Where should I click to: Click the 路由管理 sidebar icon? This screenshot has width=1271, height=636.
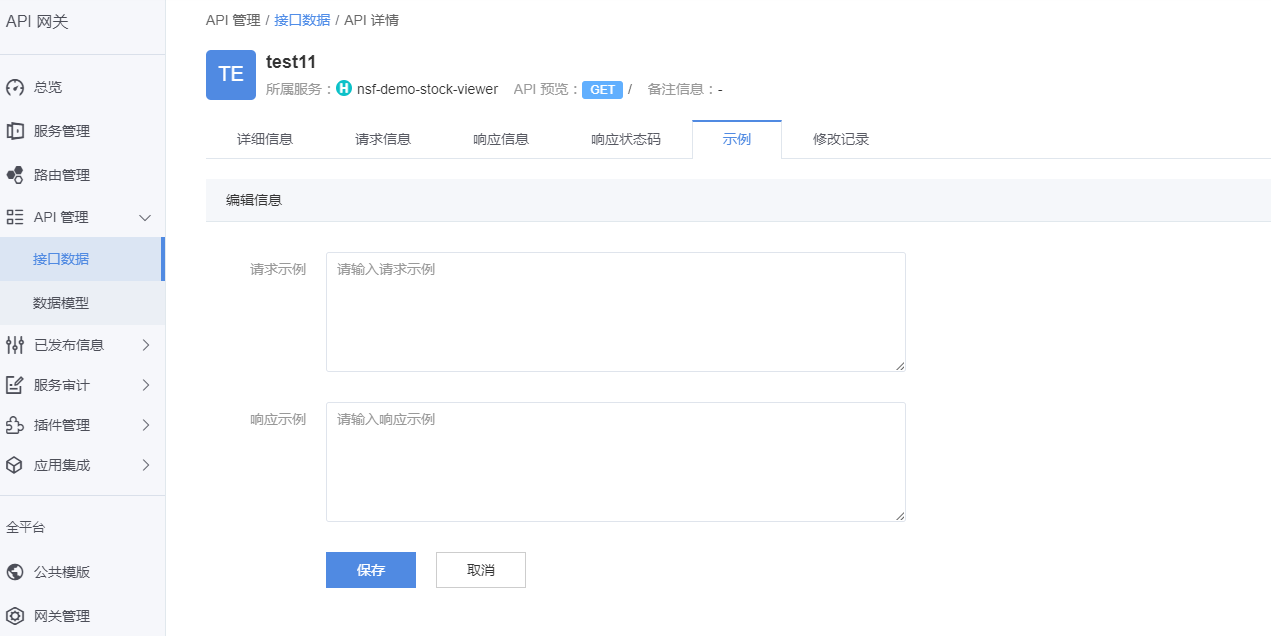15,175
